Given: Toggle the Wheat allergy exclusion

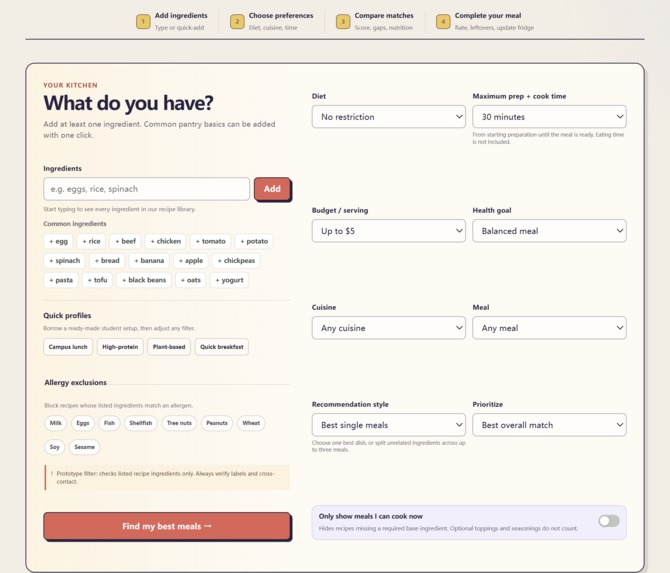Looking at the screenshot, I should click(x=251, y=423).
